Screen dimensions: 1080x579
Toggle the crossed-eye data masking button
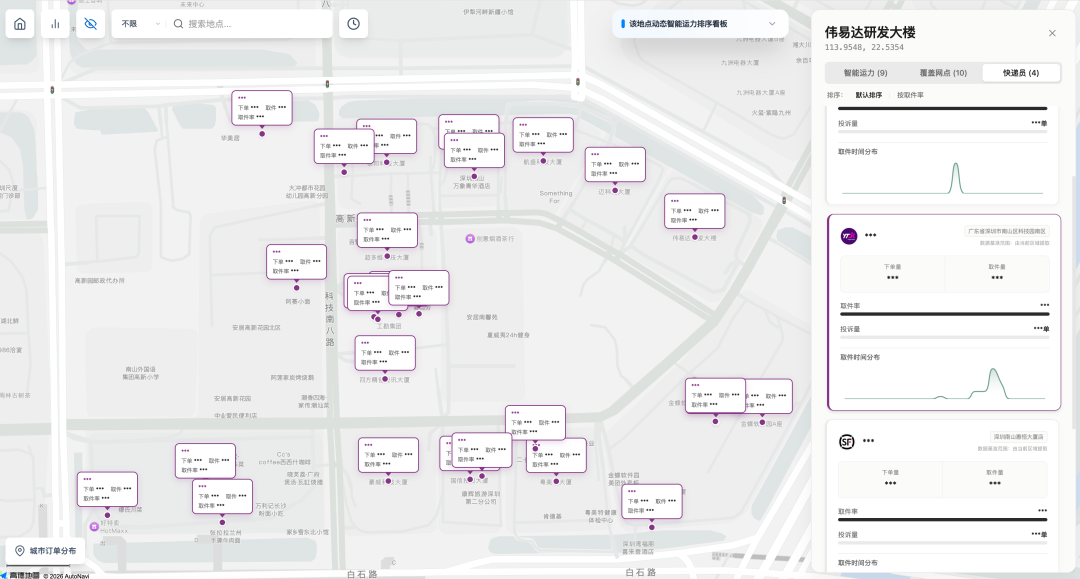(x=90, y=24)
